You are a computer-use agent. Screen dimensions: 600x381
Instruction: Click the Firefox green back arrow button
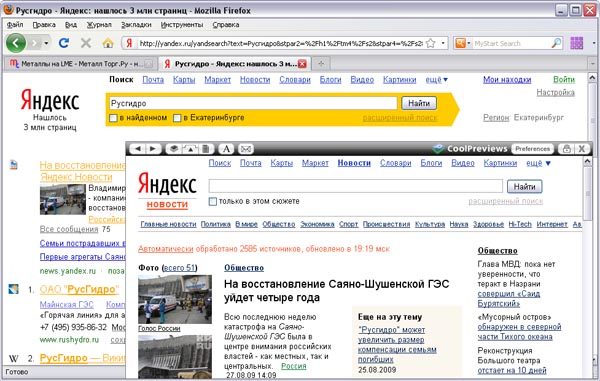[x=16, y=43]
